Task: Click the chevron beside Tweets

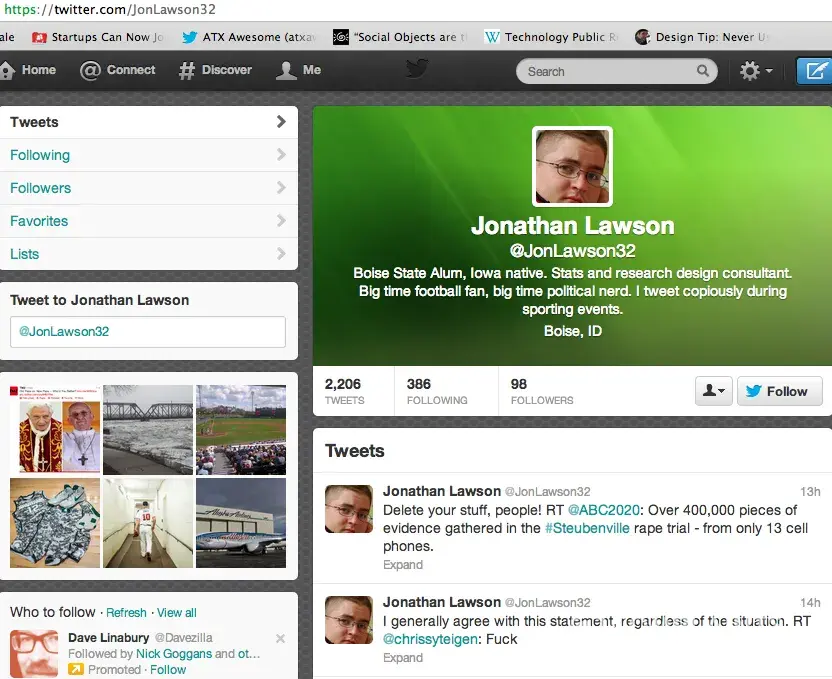Action: (281, 122)
